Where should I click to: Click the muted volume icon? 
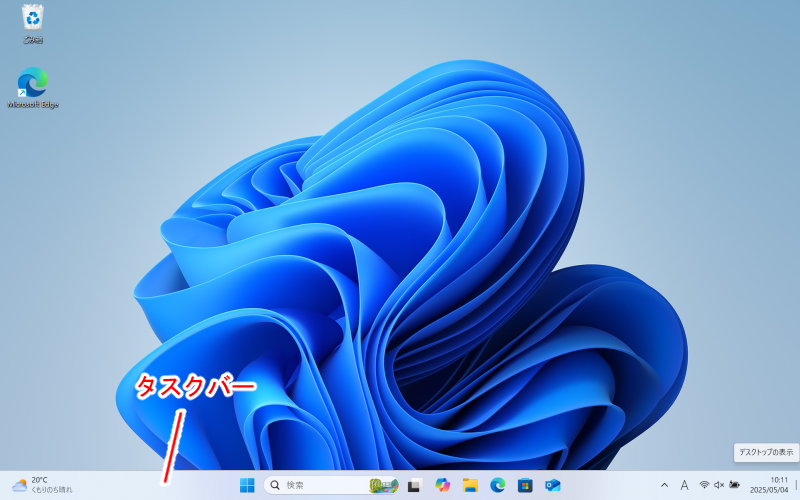719,485
